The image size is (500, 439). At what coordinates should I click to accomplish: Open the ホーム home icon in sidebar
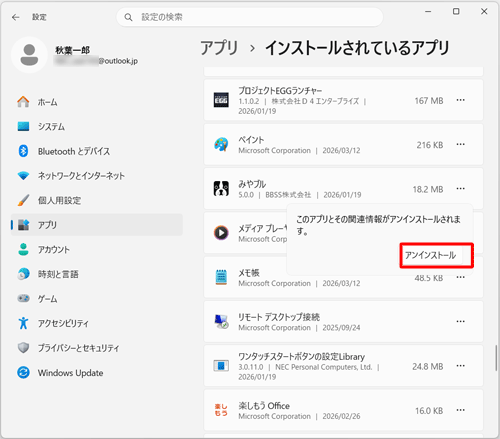tap(23, 102)
